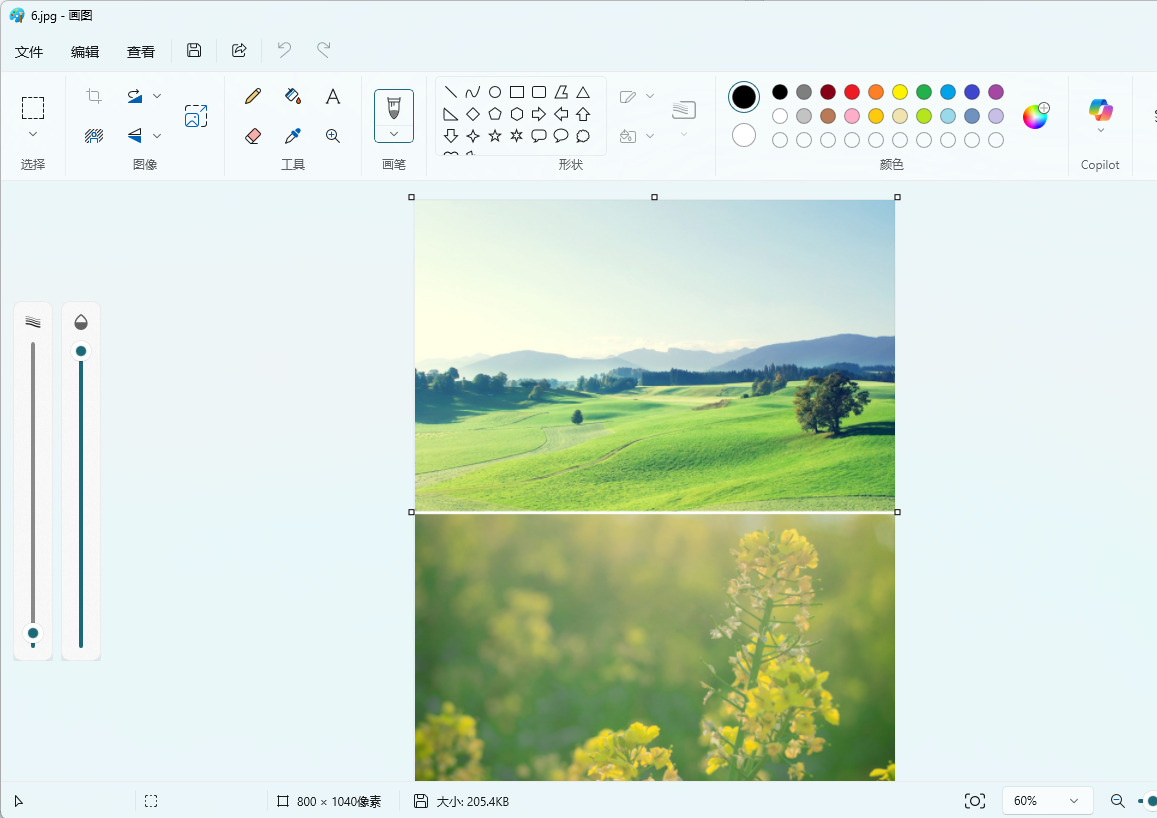Select the Eraser tool

pyautogui.click(x=253, y=136)
